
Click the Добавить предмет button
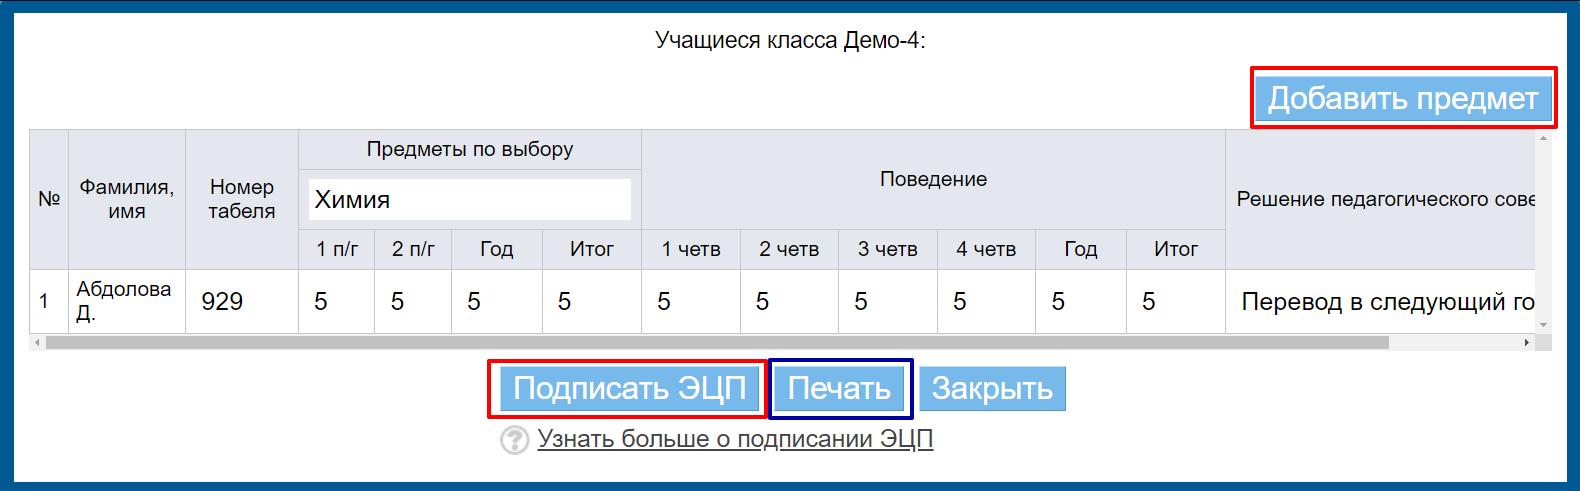click(1402, 98)
